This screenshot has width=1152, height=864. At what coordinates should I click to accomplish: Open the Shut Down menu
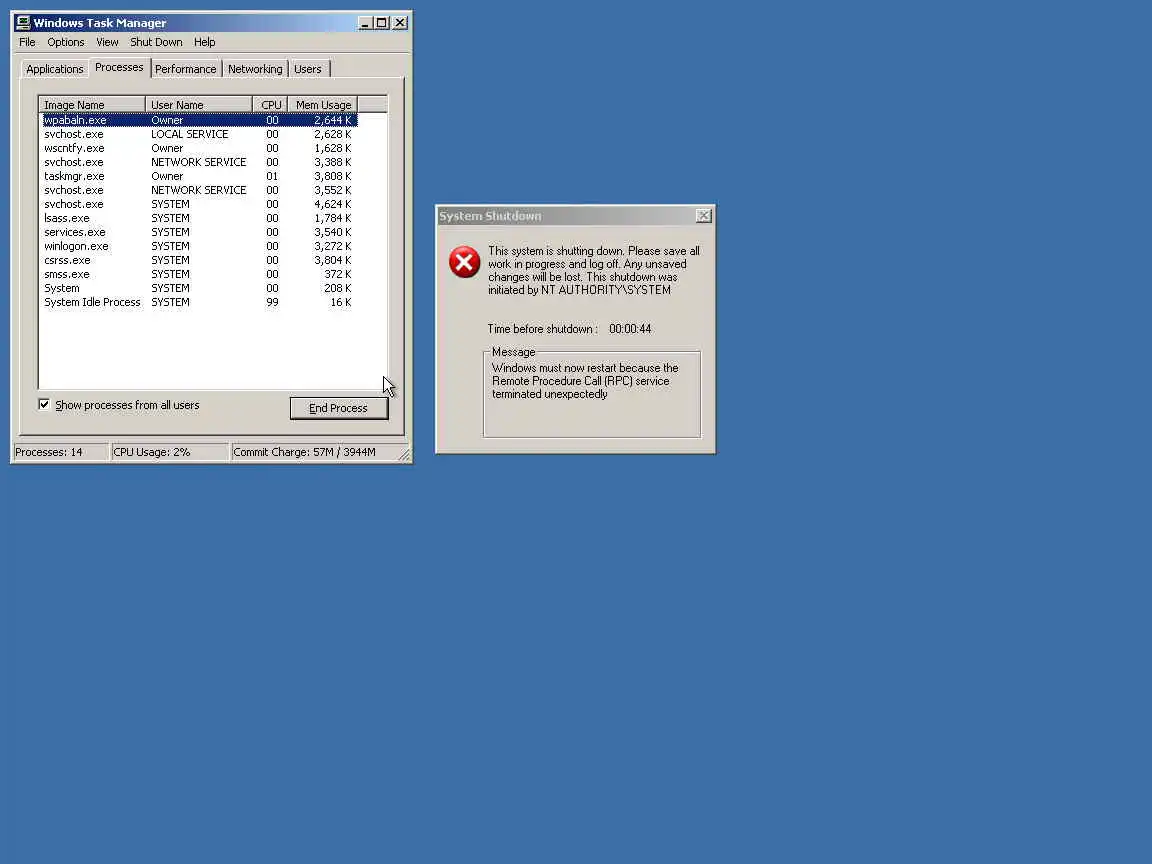click(156, 42)
